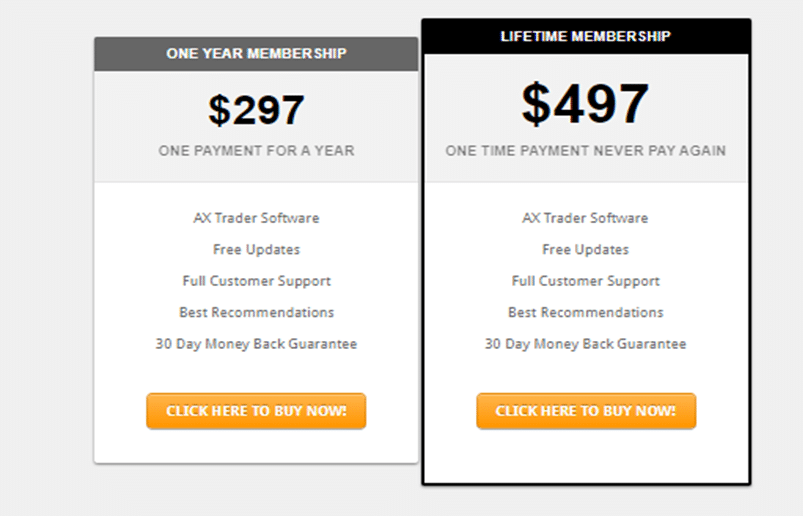The image size is (803, 516).
Task: Click Full Customer Support in one-year plan
Action: click(256, 282)
